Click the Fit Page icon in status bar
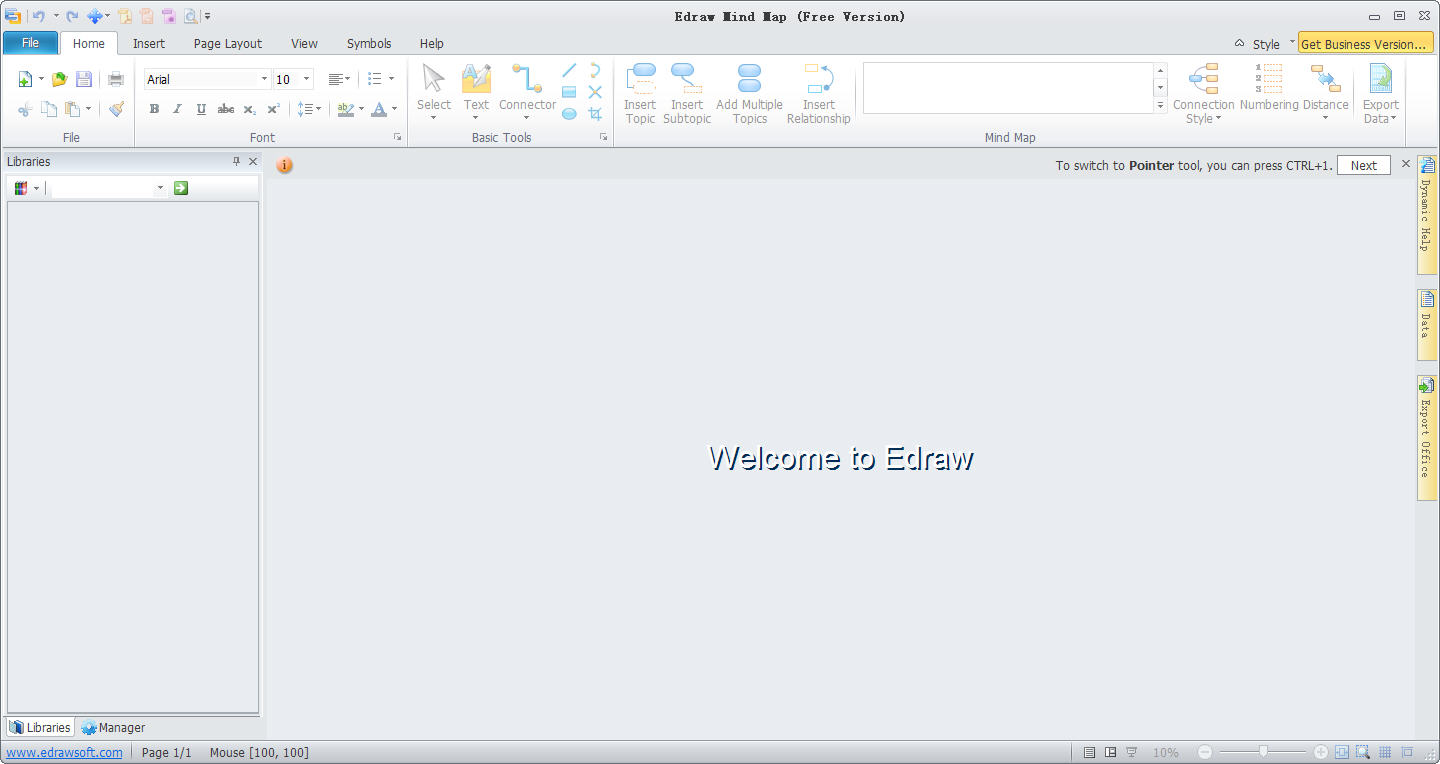Viewport: 1440px width, 764px height. 1342,752
